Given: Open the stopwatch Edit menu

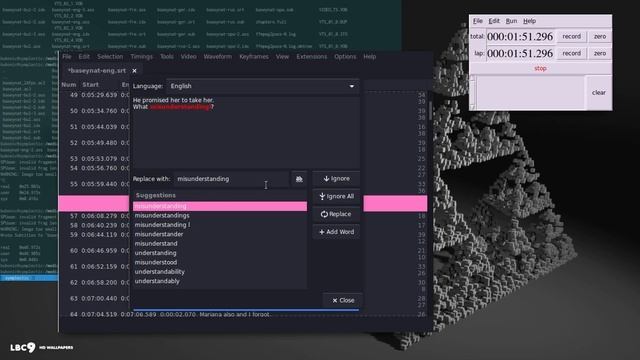Looking at the screenshot, I should click(x=494, y=21).
